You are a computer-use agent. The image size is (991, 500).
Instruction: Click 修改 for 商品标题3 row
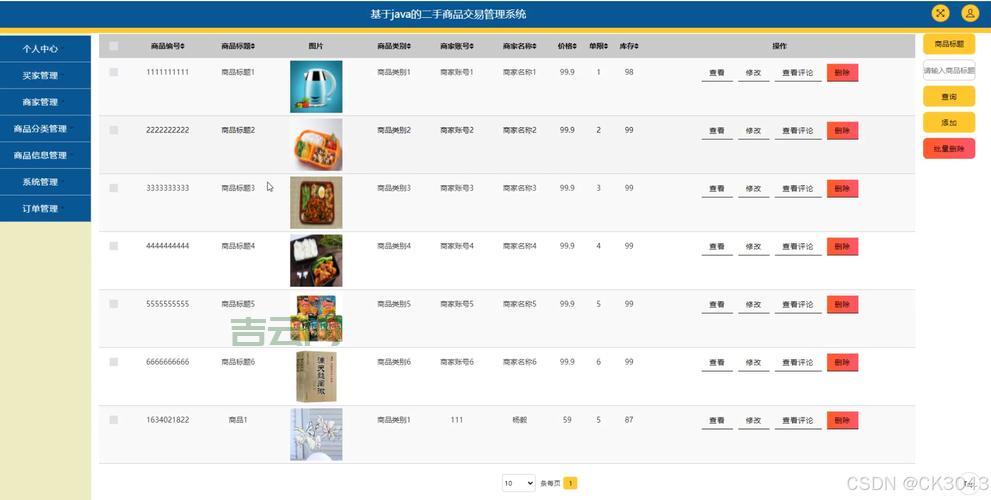753,189
